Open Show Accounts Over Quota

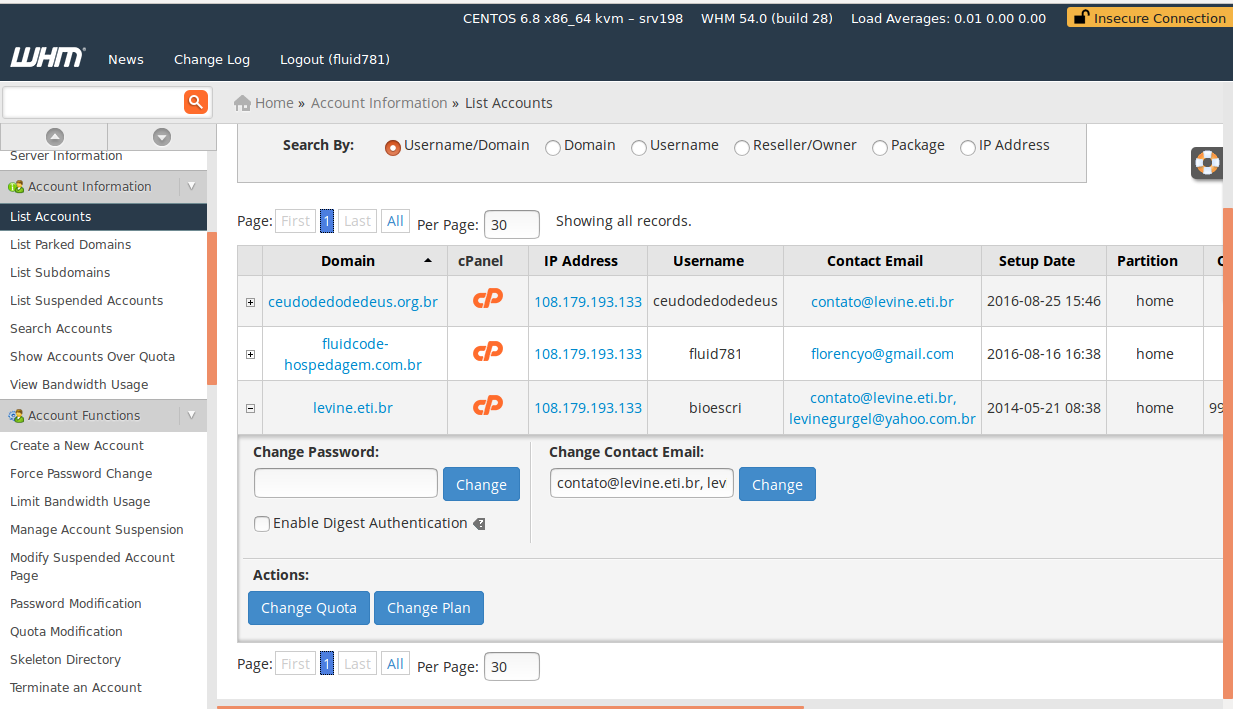click(x=92, y=356)
